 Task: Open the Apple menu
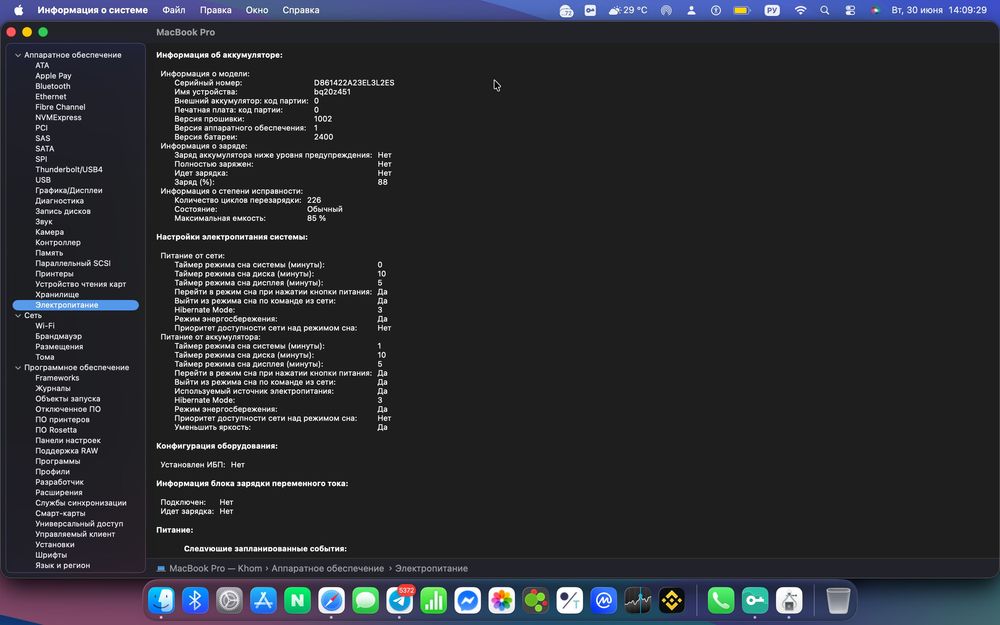(x=18, y=10)
